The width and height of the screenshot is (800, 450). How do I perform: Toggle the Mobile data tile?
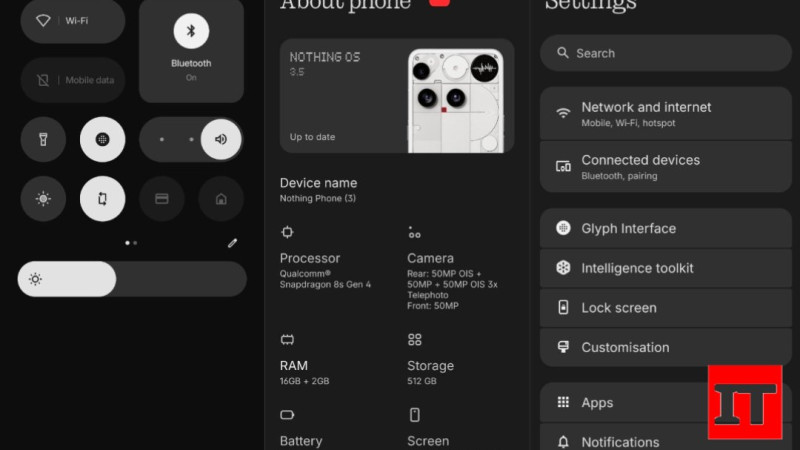tap(72, 80)
